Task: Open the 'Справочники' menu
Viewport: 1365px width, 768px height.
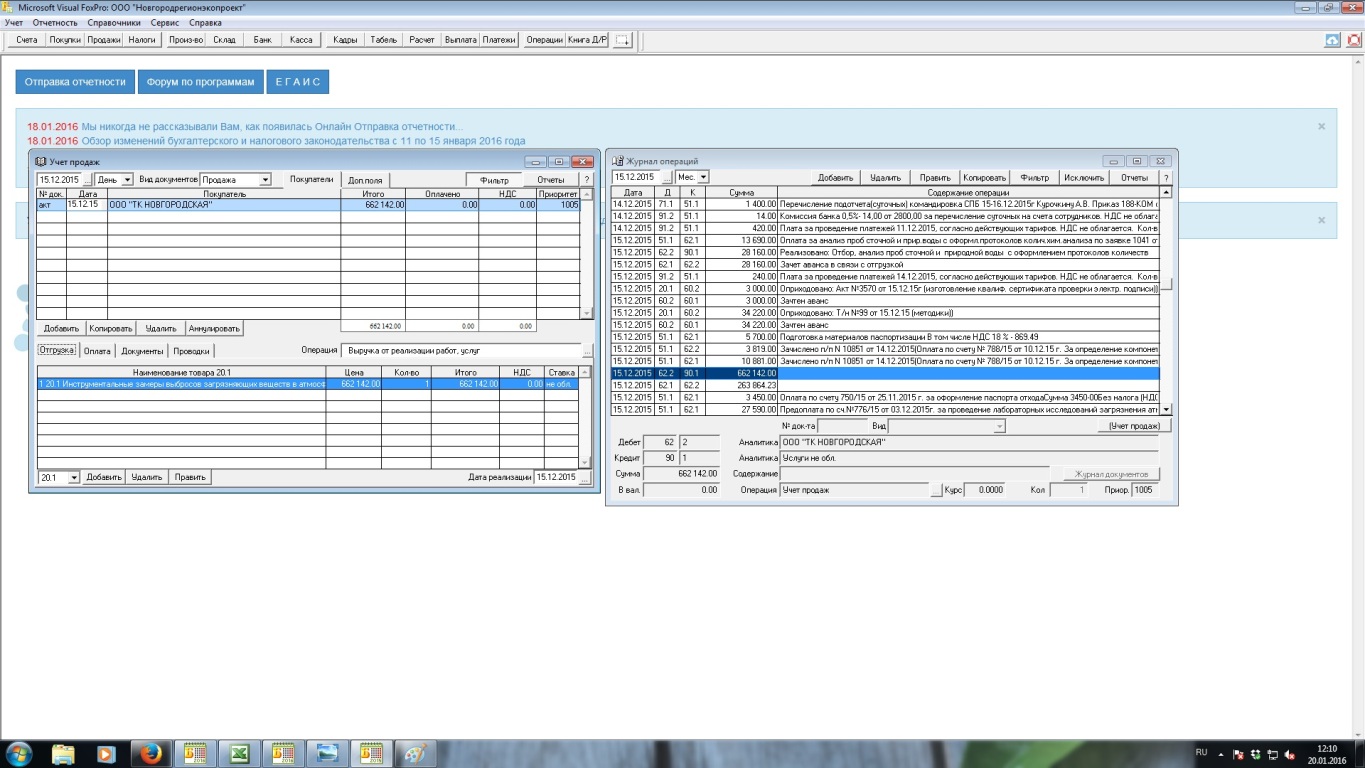Action: (x=113, y=22)
